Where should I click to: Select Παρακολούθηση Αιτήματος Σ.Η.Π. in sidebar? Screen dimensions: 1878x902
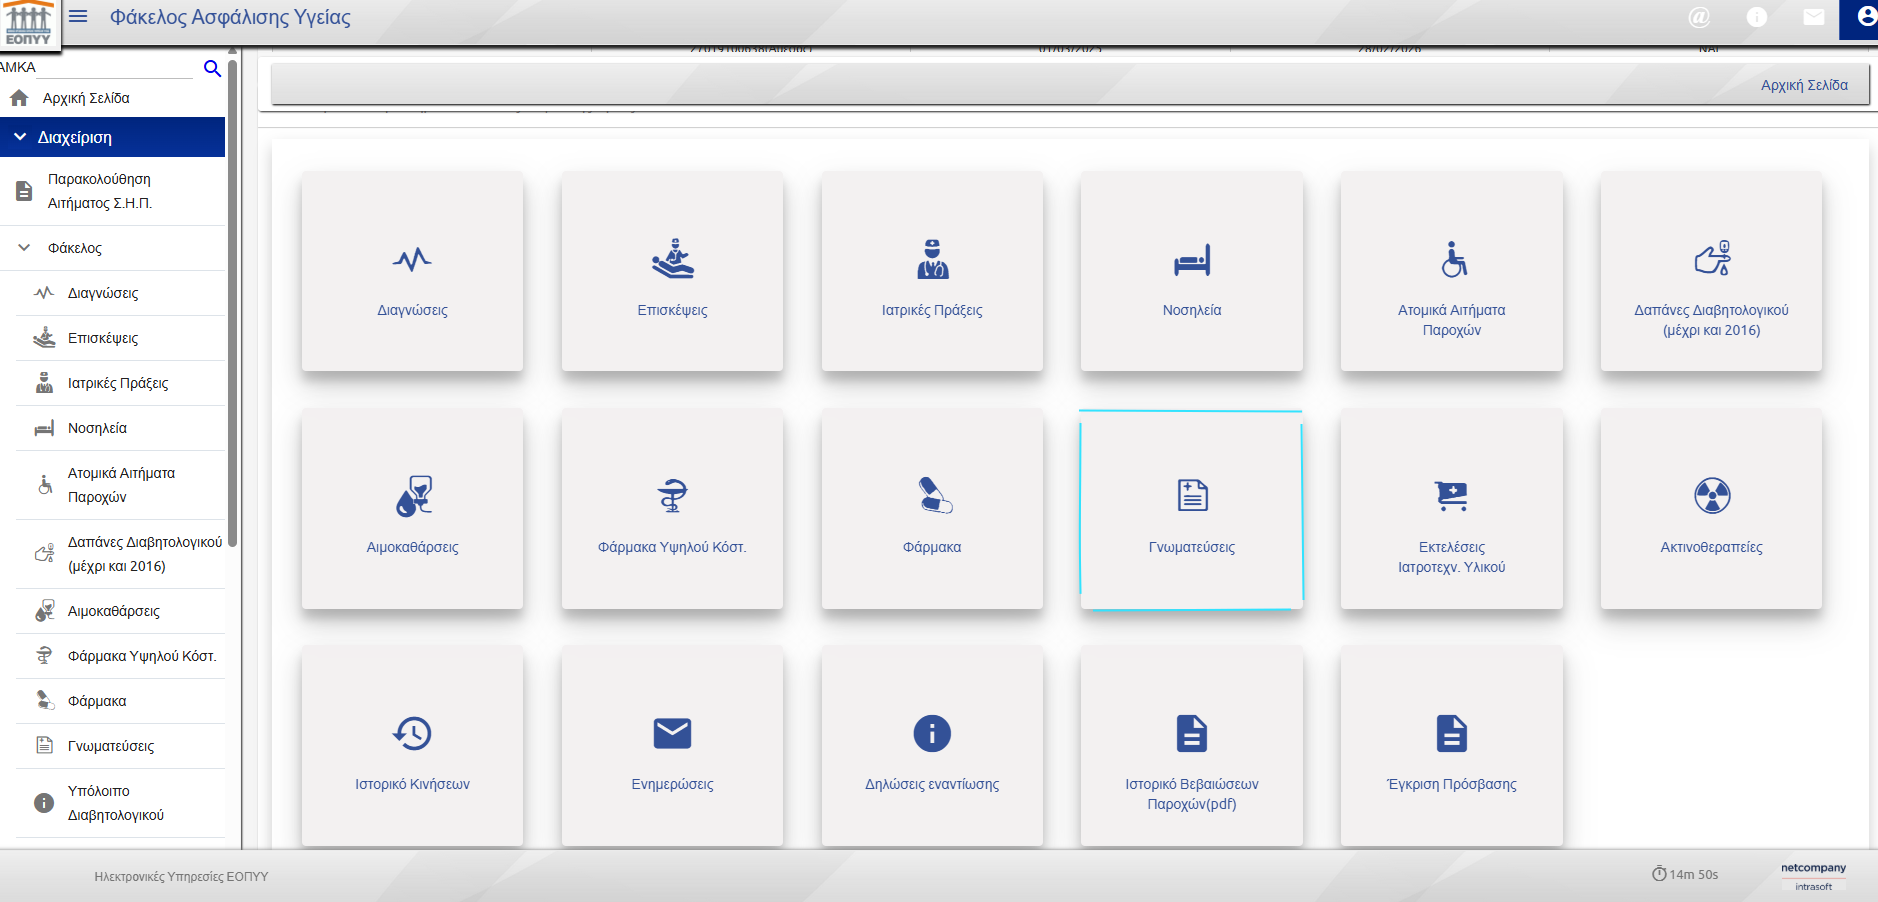(x=112, y=191)
